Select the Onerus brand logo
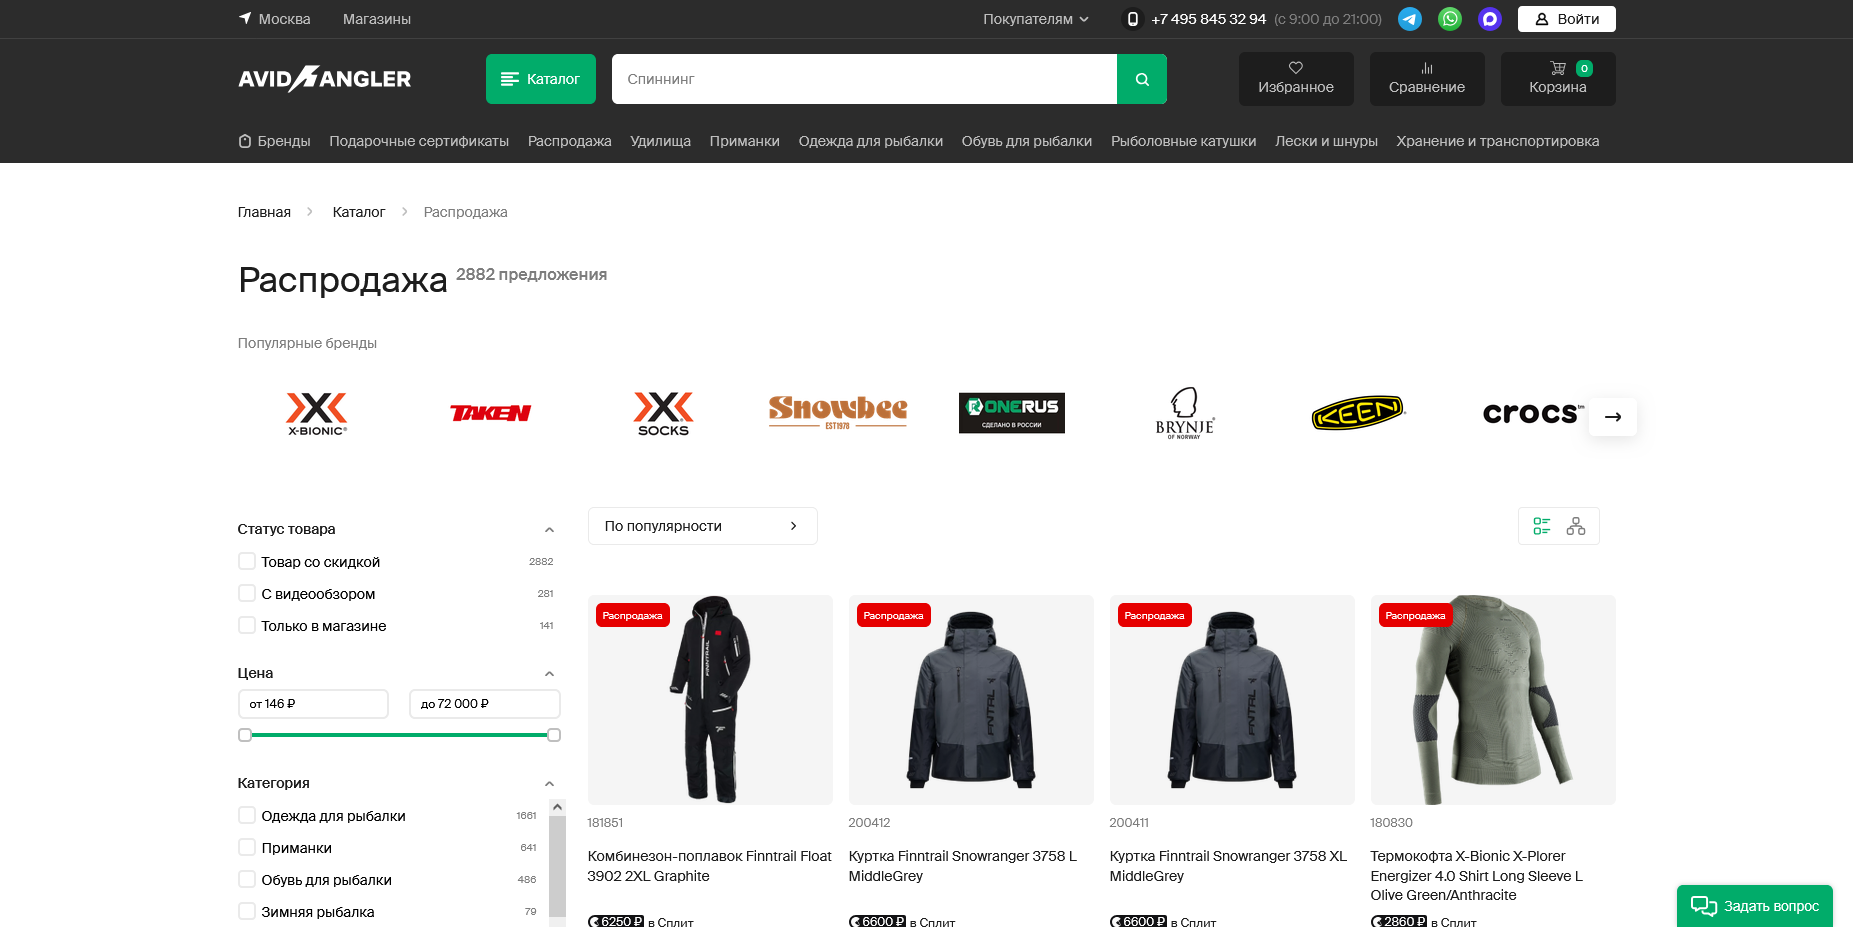This screenshot has height=927, width=1853. 1012,413
